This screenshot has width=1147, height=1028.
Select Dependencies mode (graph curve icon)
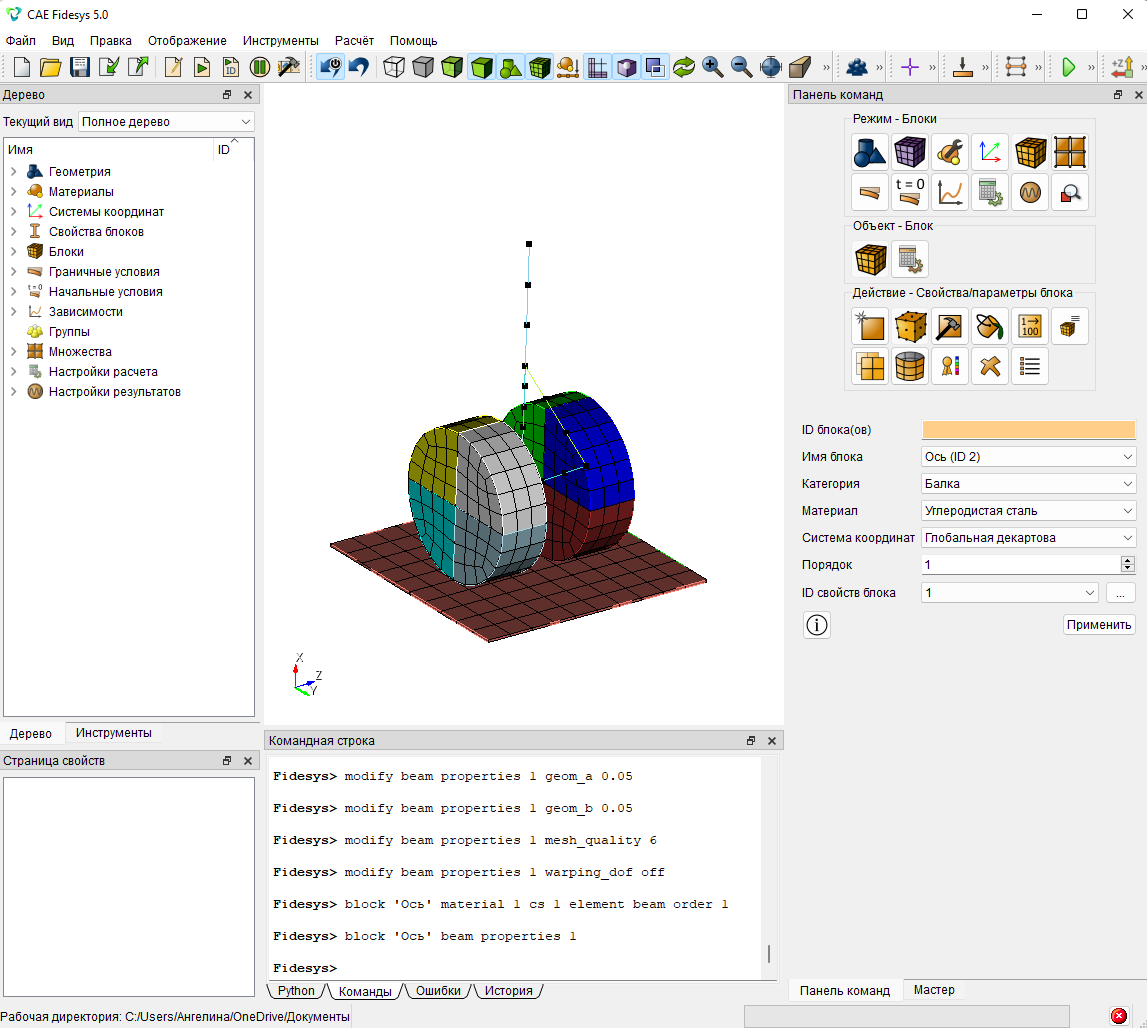click(x=950, y=192)
